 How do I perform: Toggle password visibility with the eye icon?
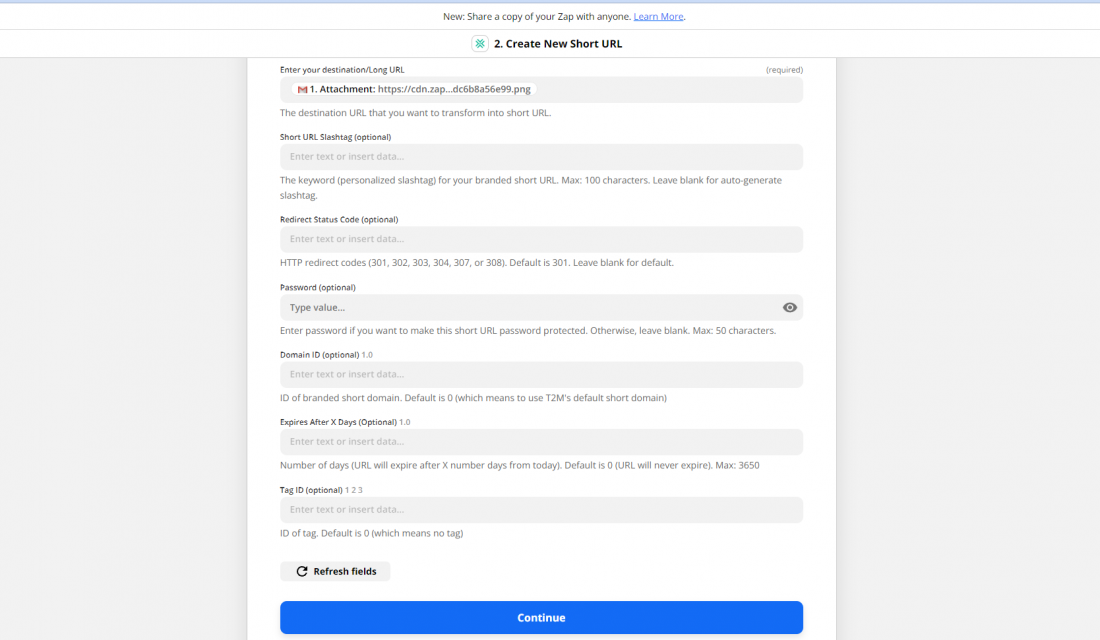[x=789, y=307]
